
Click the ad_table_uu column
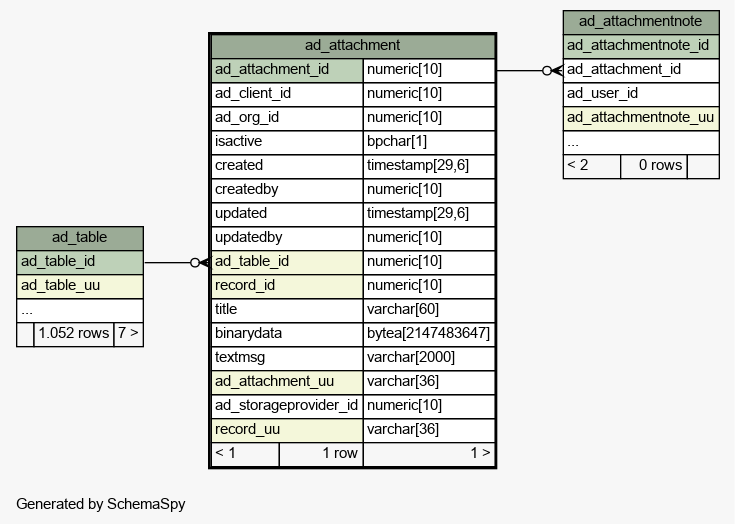(x=80, y=285)
